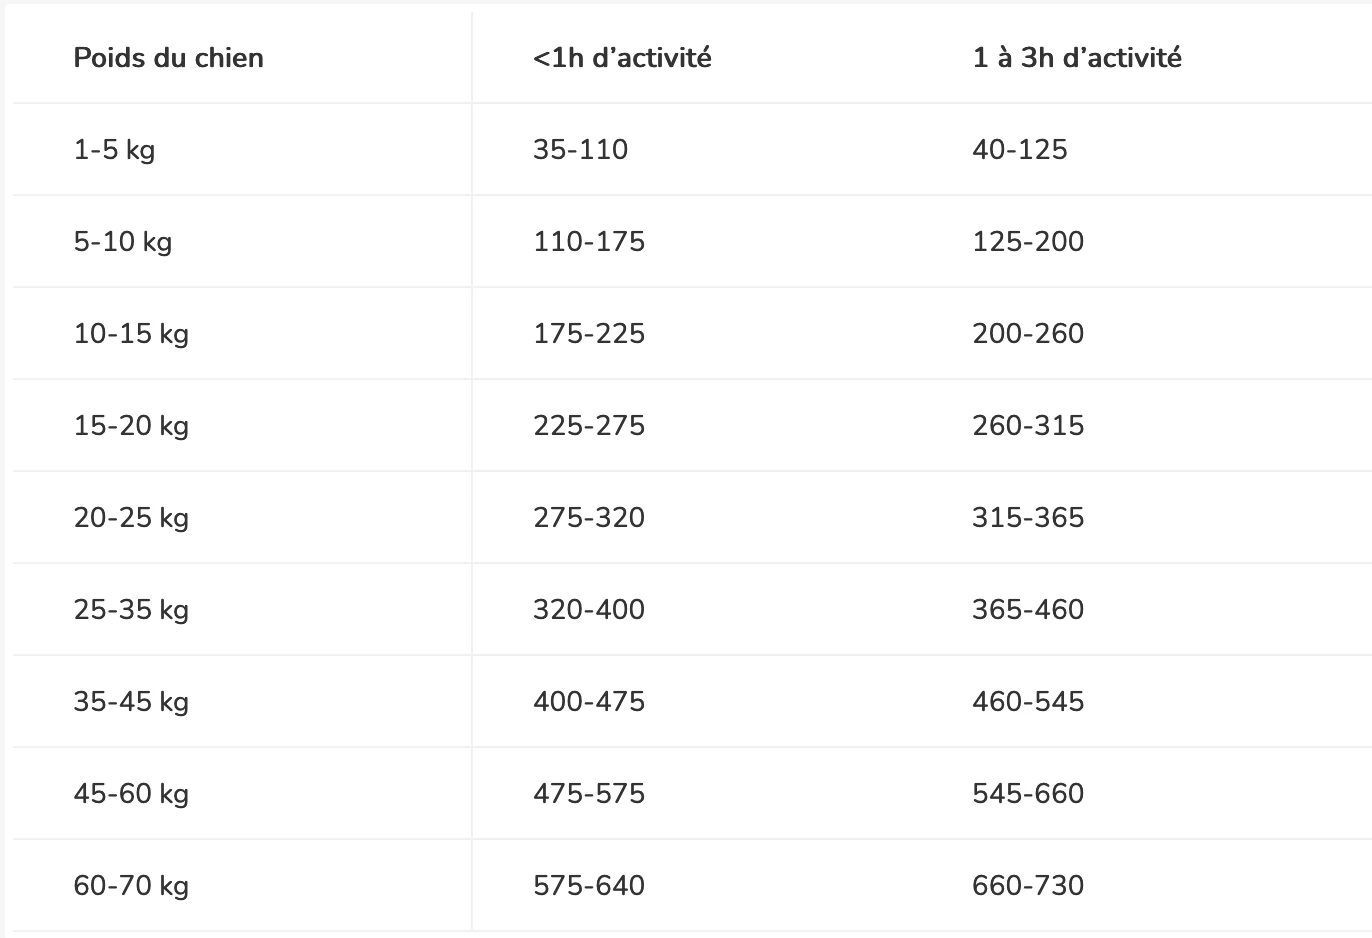The height and width of the screenshot is (938, 1372).
Task: Click the "1 à 3h d'activité" header
Action: [1076, 58]
